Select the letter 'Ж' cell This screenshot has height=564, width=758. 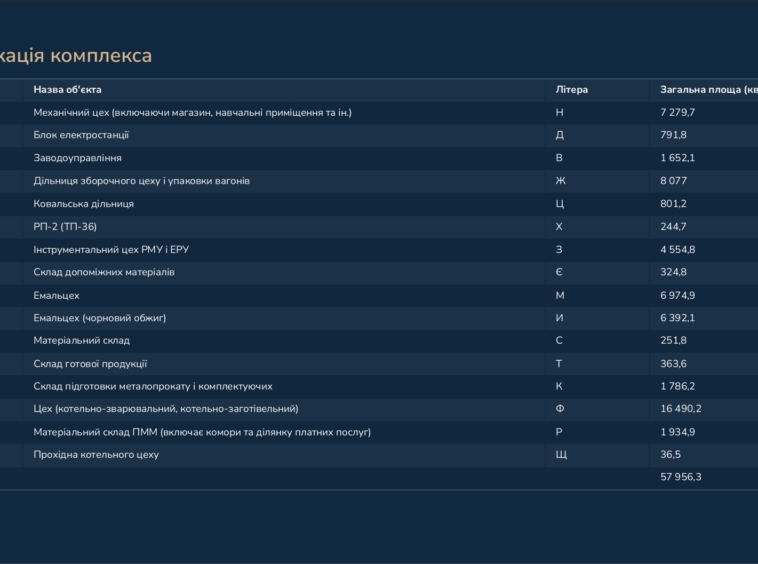(561, 181)
